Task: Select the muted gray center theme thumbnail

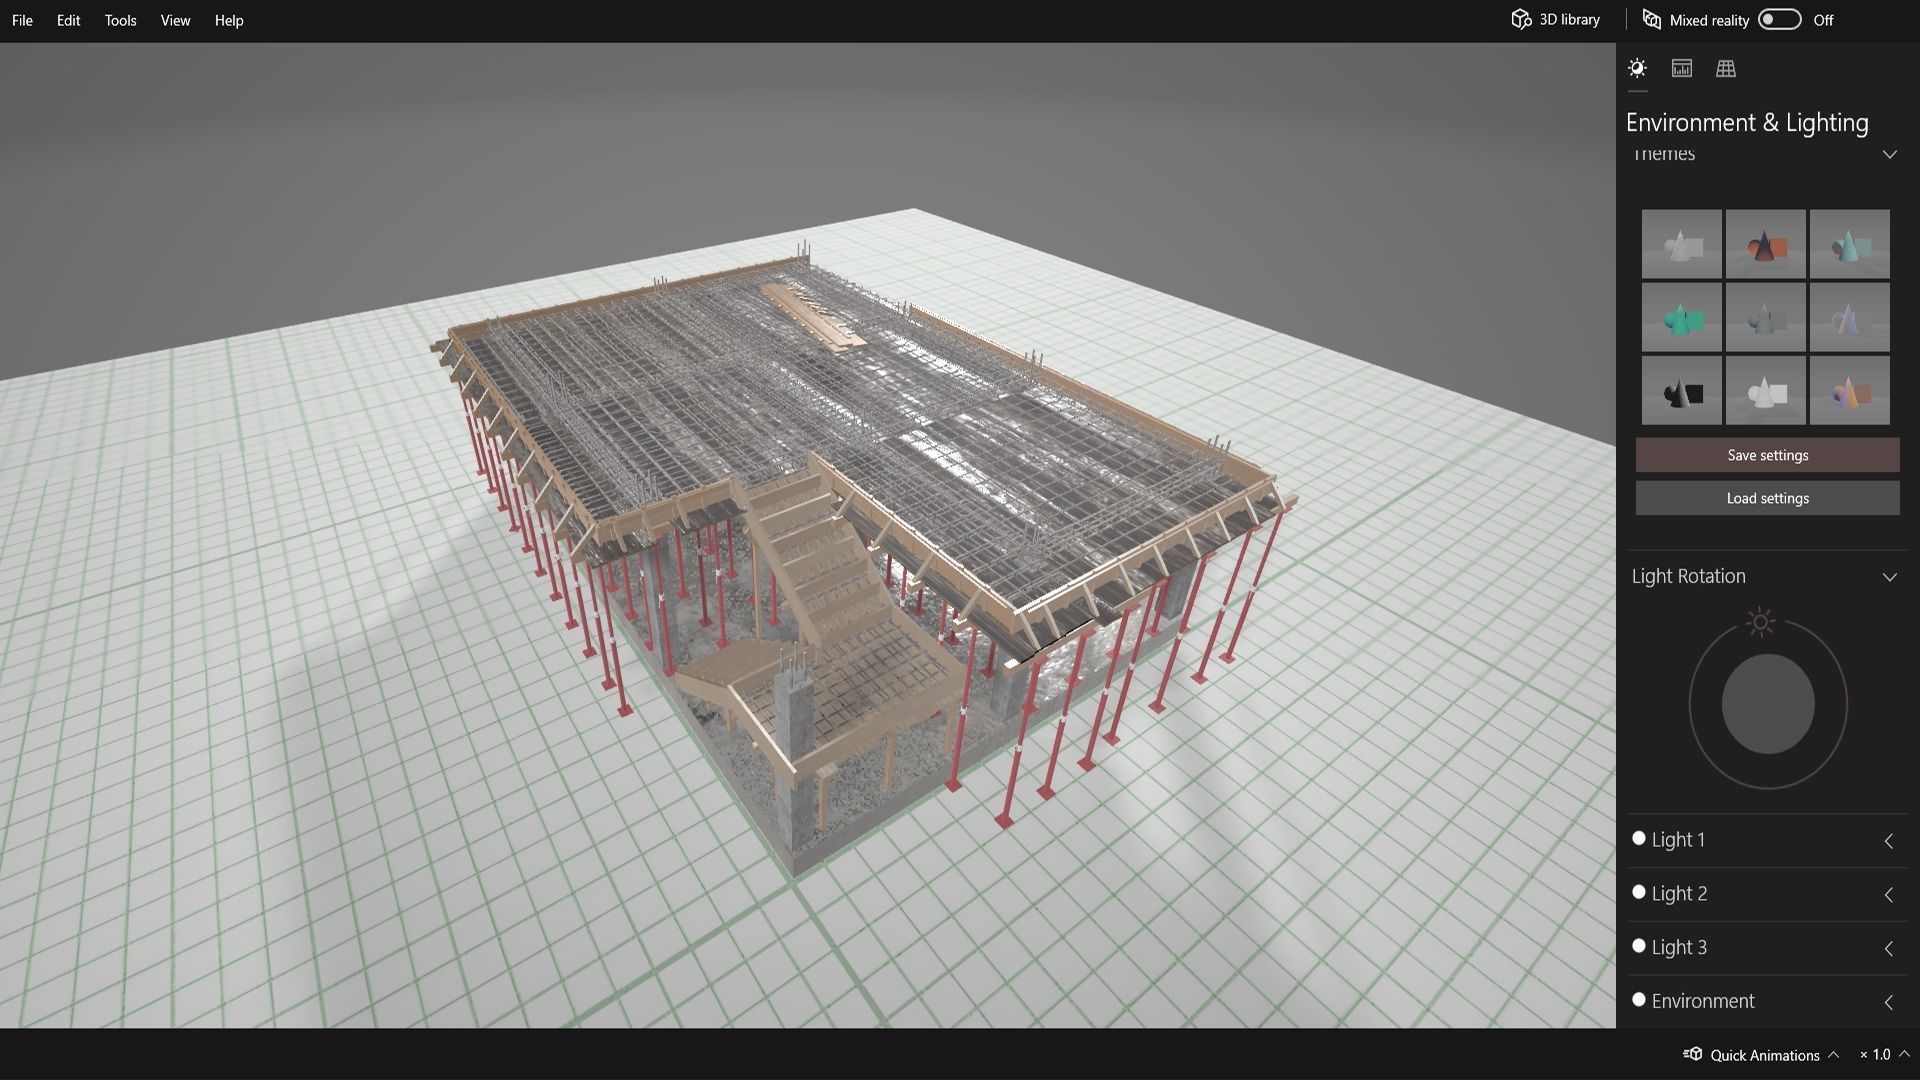Action: pos(1766,317)
